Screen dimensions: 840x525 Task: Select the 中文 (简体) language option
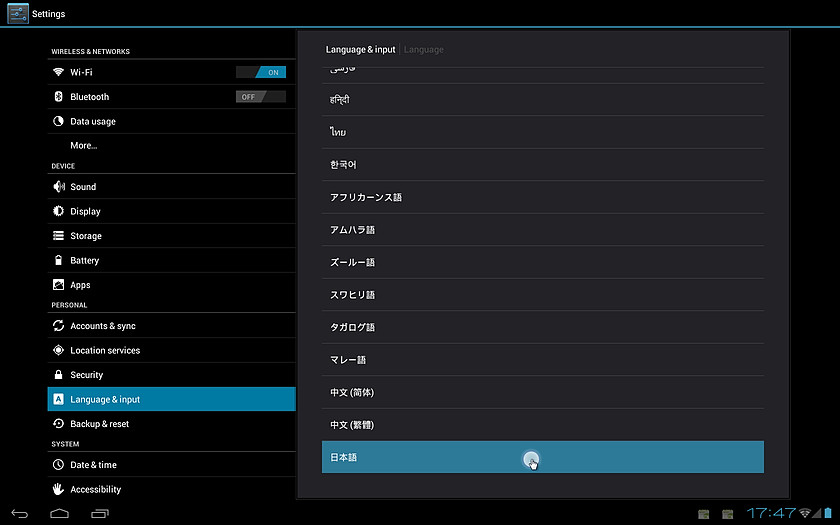click(x=543, y=392)
